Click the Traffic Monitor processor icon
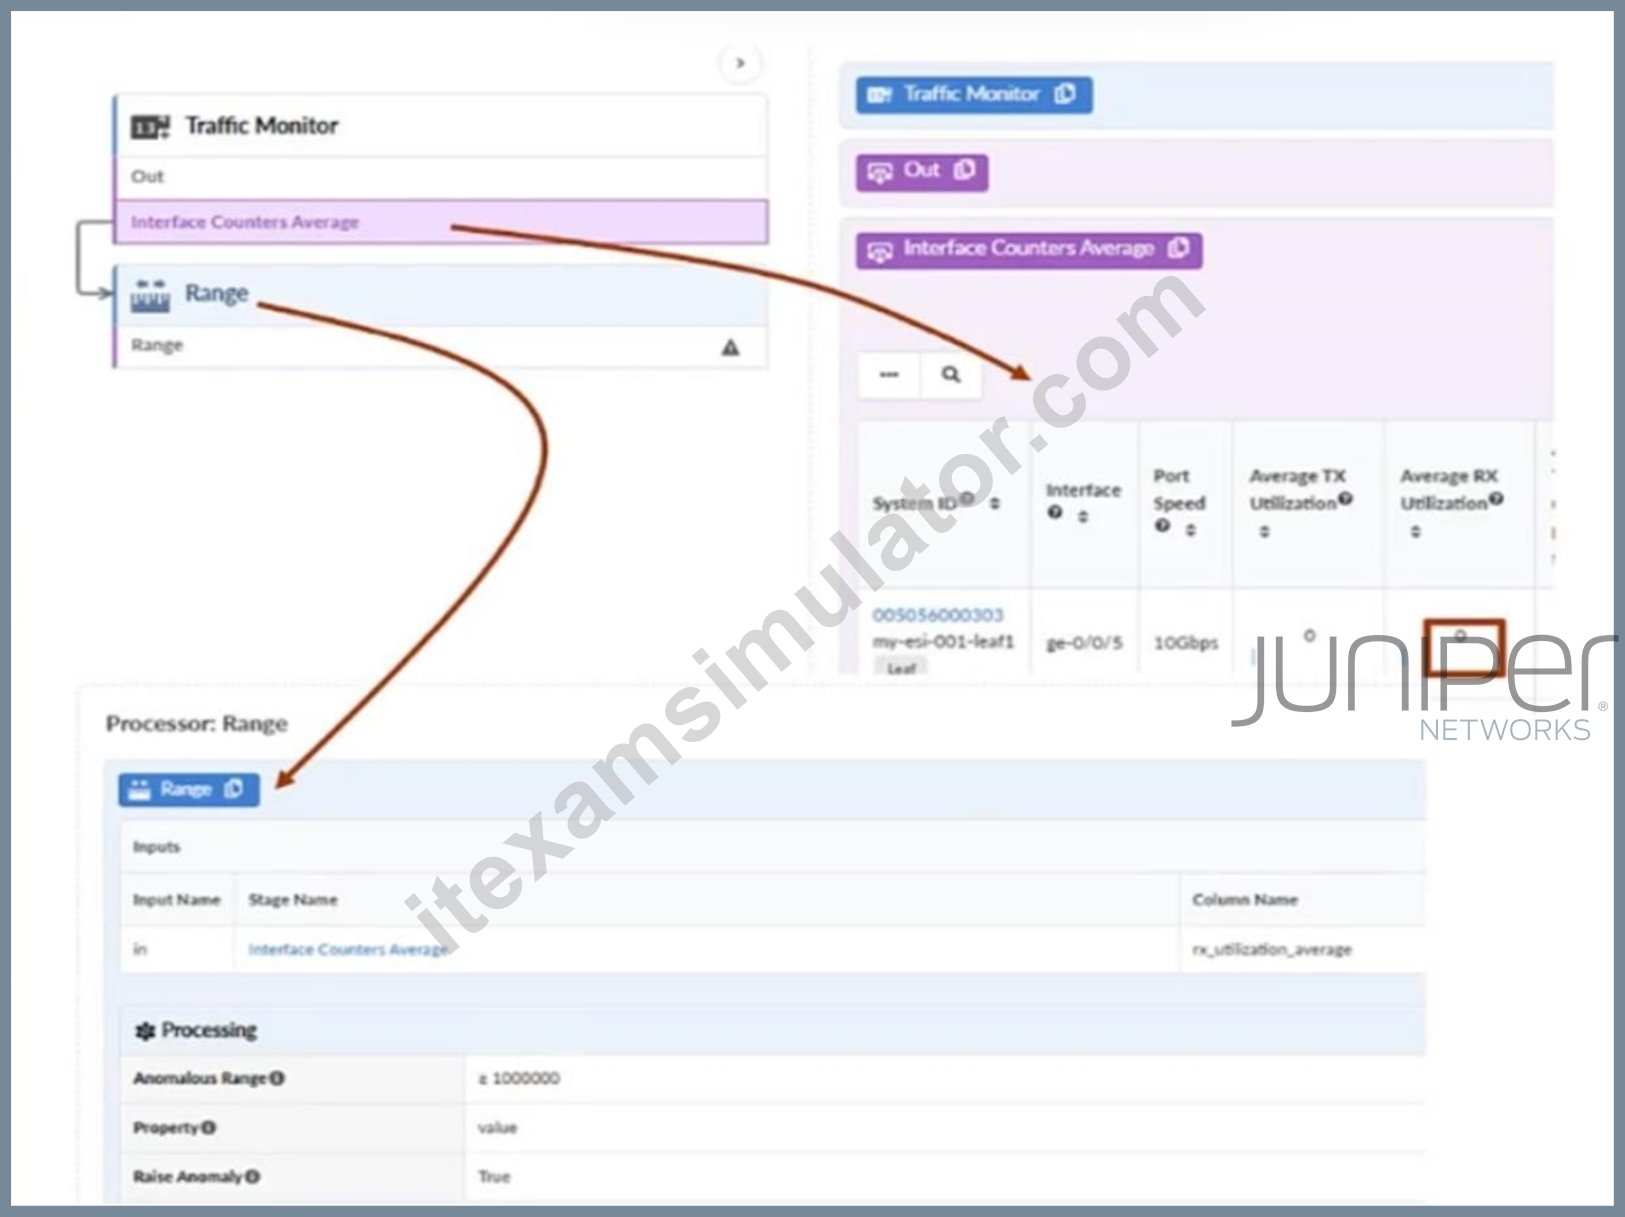The height and width of the screenshot is (1217, 1625). [x=150, y=127]
